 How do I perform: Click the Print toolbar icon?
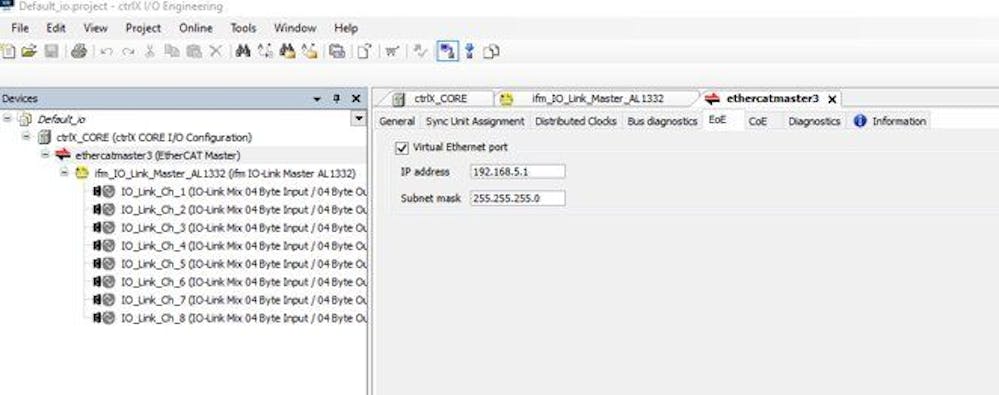(x=78, y=52)
